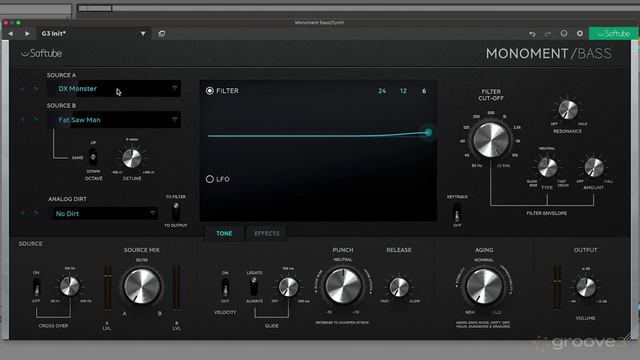Click the Resonance knob
640x360 pixels.
pyautogui.click(x=568, y=110)
